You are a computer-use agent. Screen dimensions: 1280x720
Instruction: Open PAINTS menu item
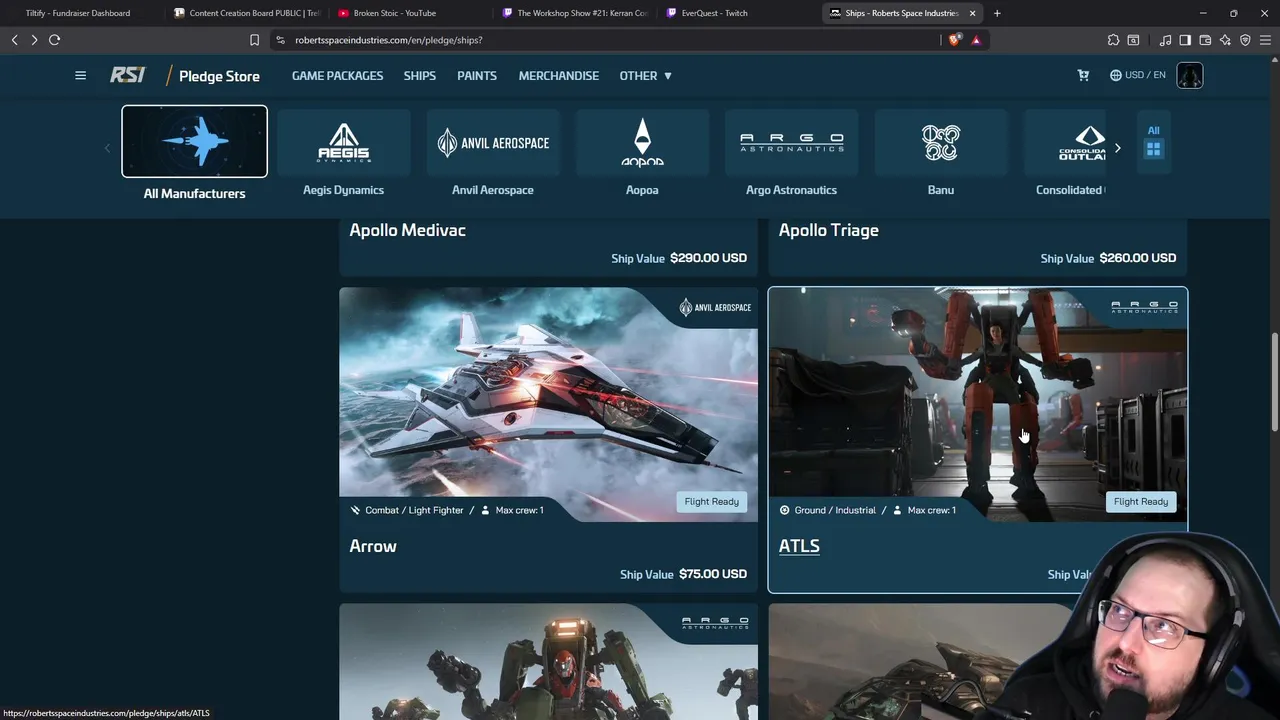pyautogui.click(x=477, y=76)
